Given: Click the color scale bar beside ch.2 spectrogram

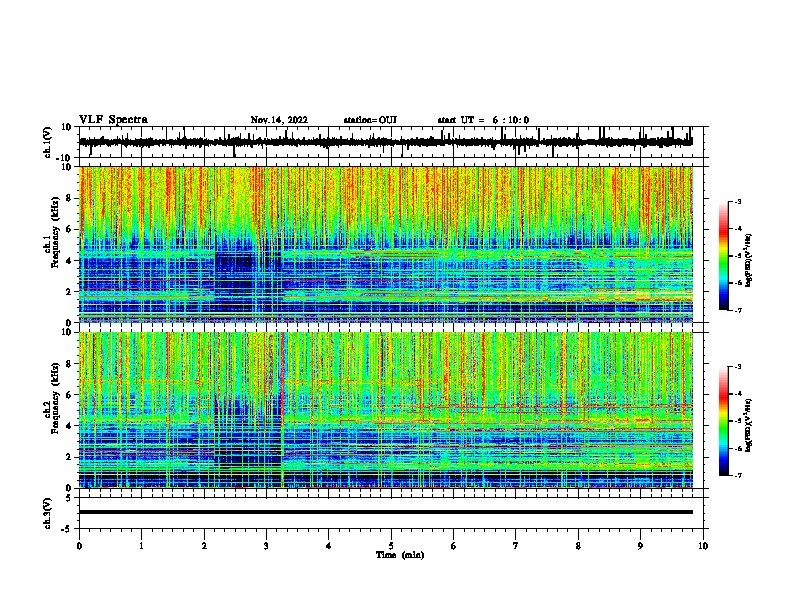Looking at the screenshot, I should pyautogui.click(x=723, y=421).
